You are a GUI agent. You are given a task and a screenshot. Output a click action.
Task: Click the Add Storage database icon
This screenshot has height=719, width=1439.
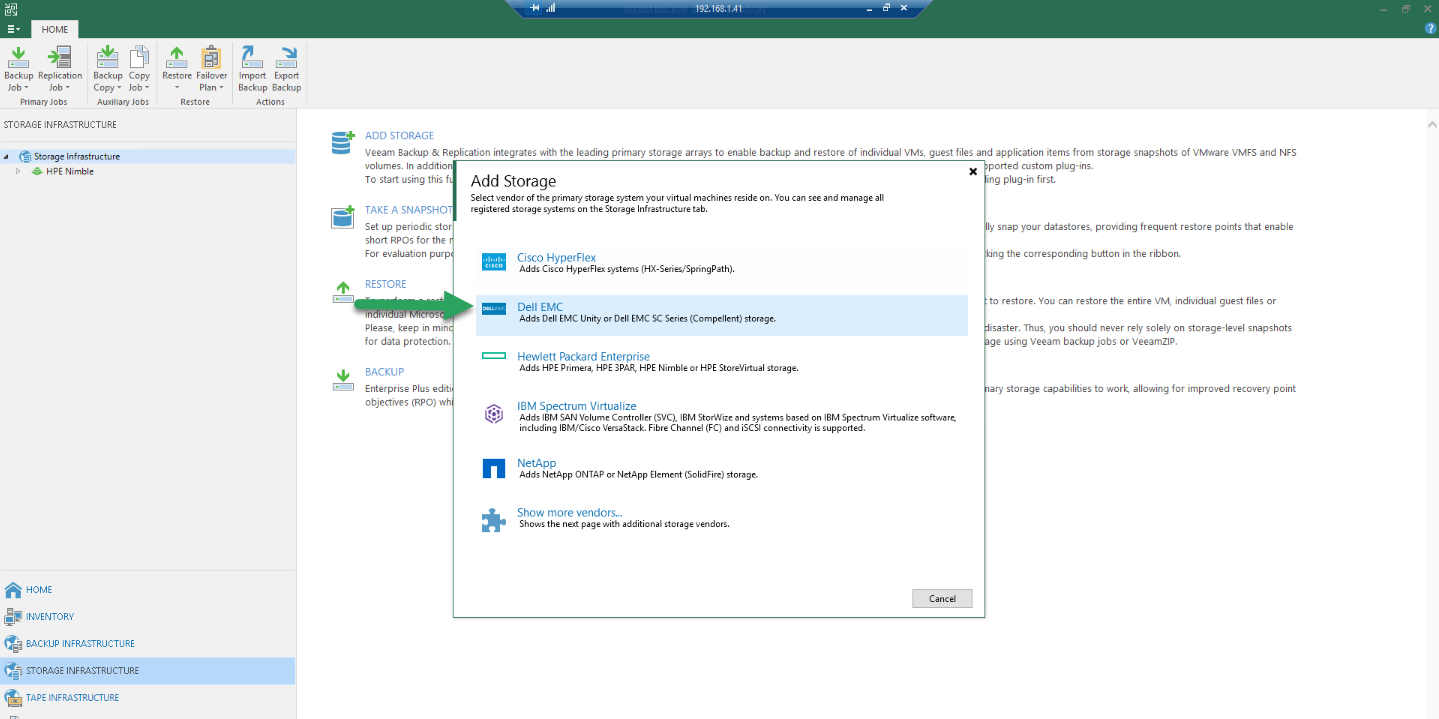click(x=343, y=142)
